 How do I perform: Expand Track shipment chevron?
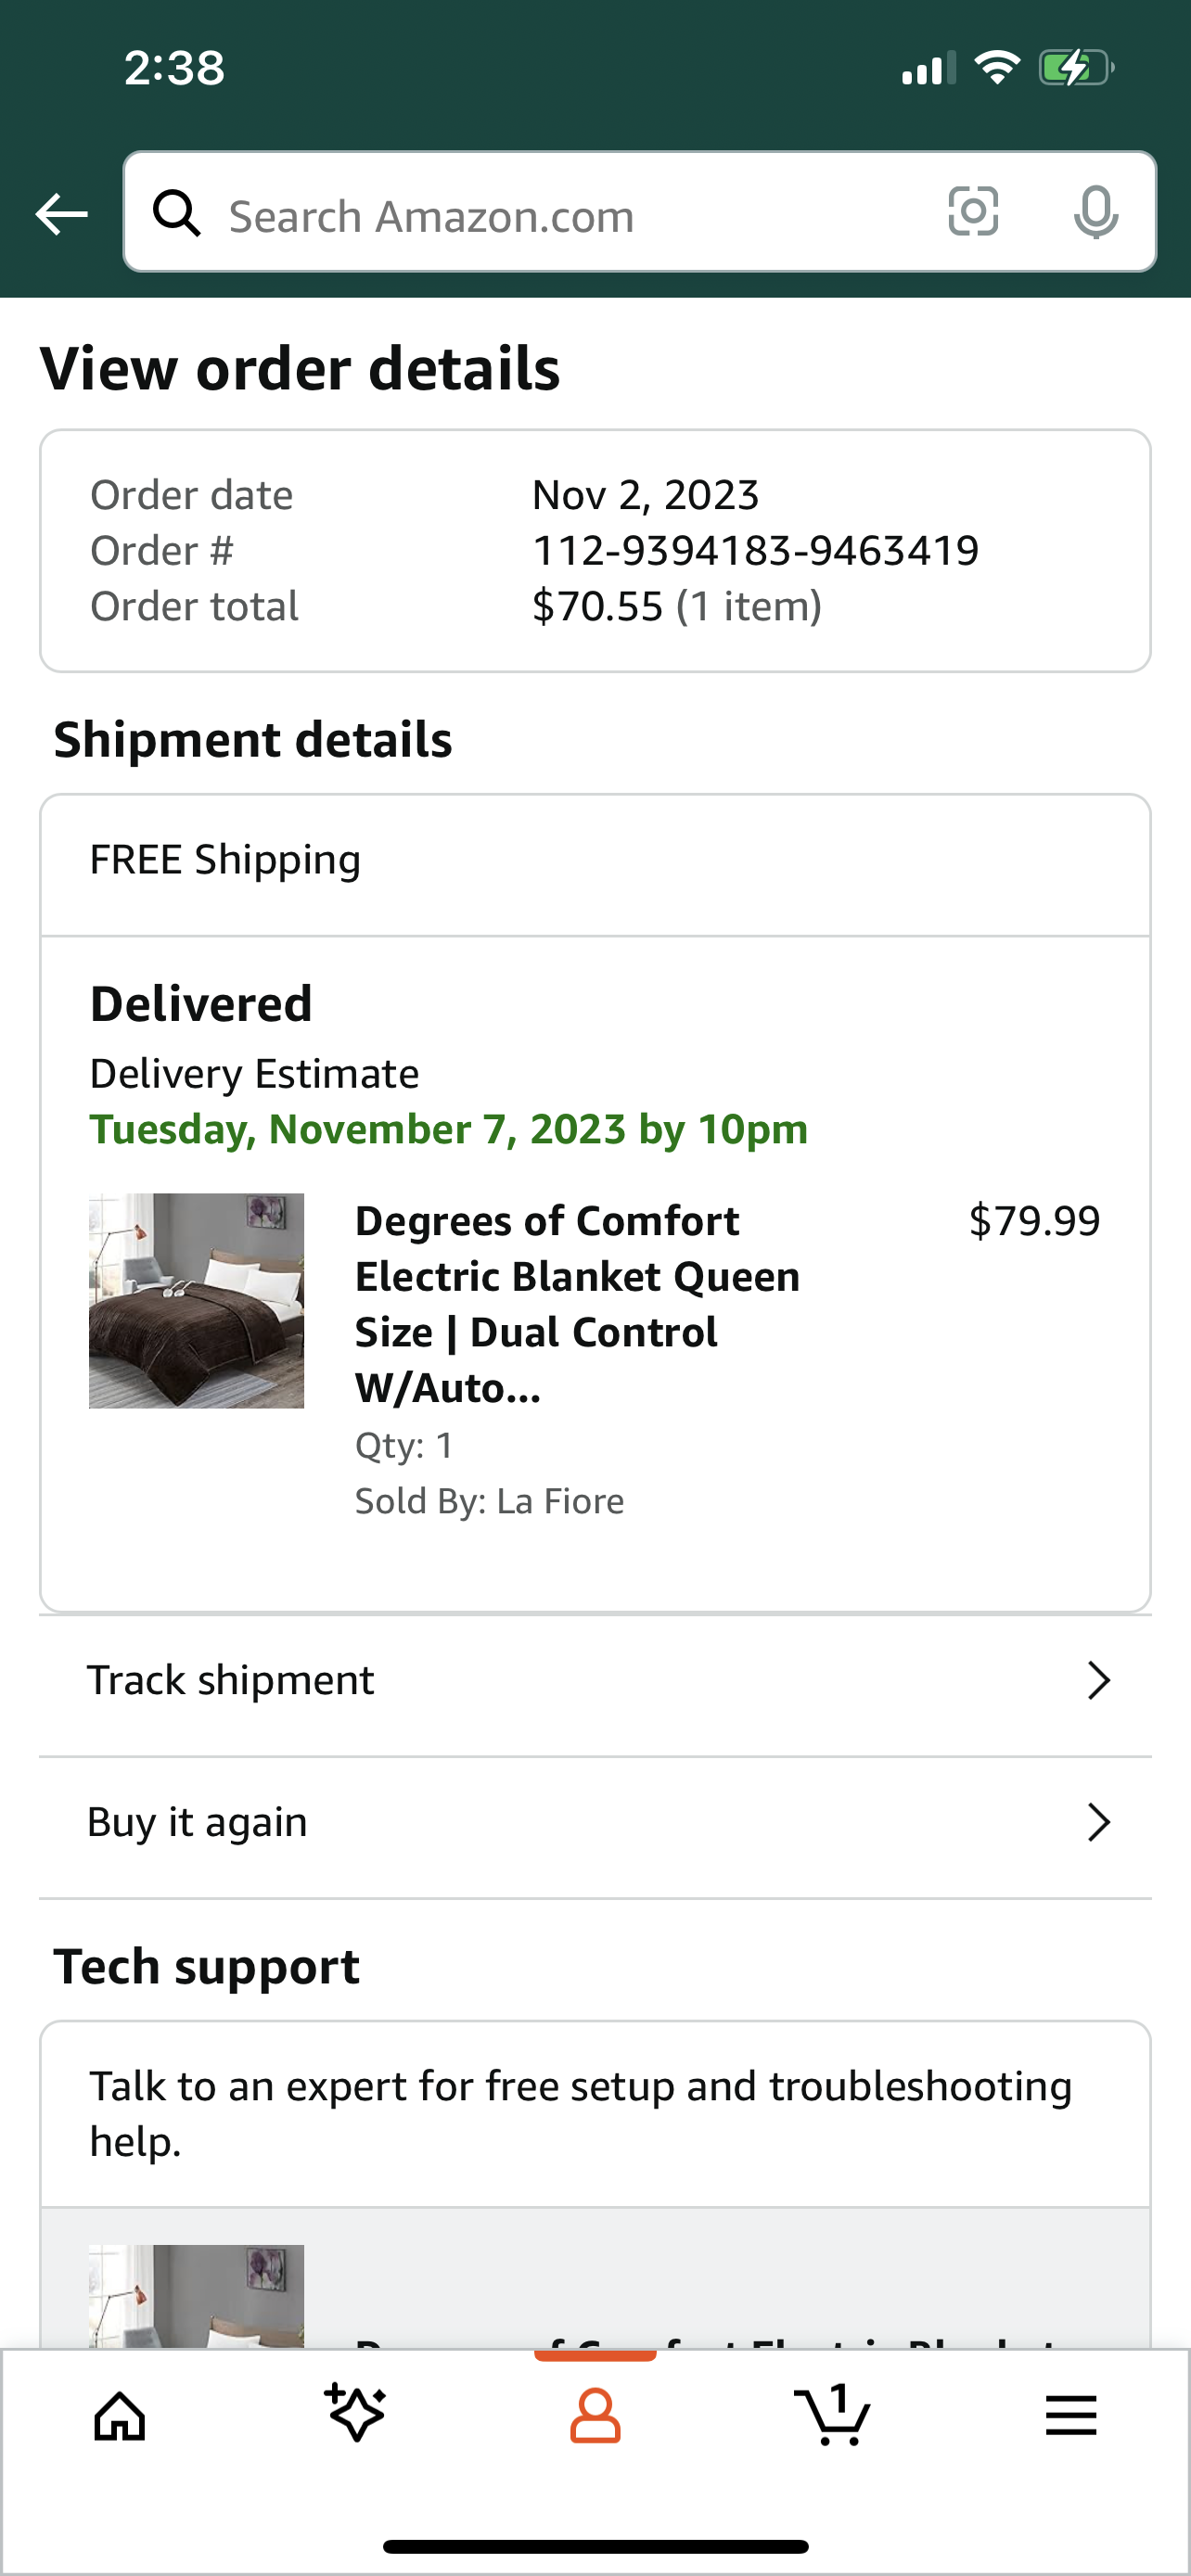click(x=1098, y=1681)
